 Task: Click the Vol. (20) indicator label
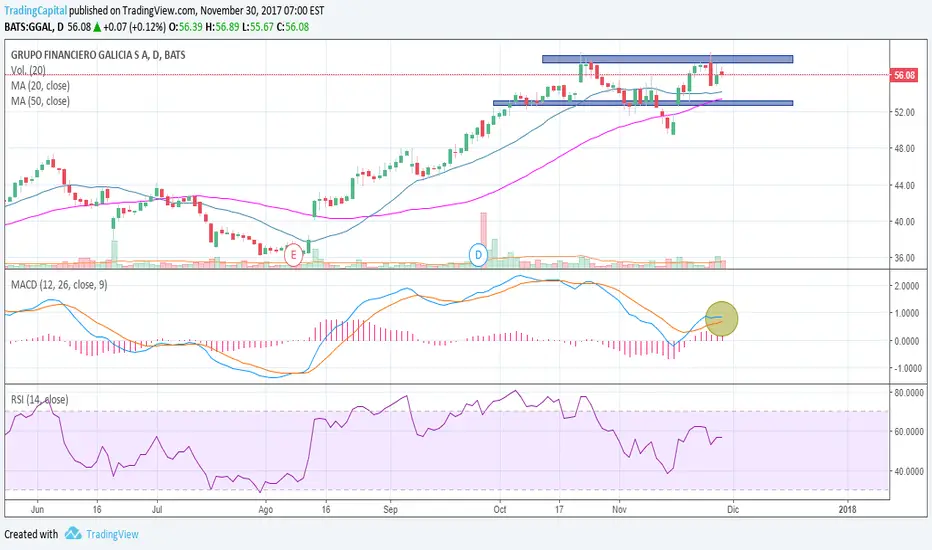pos(28,70)
